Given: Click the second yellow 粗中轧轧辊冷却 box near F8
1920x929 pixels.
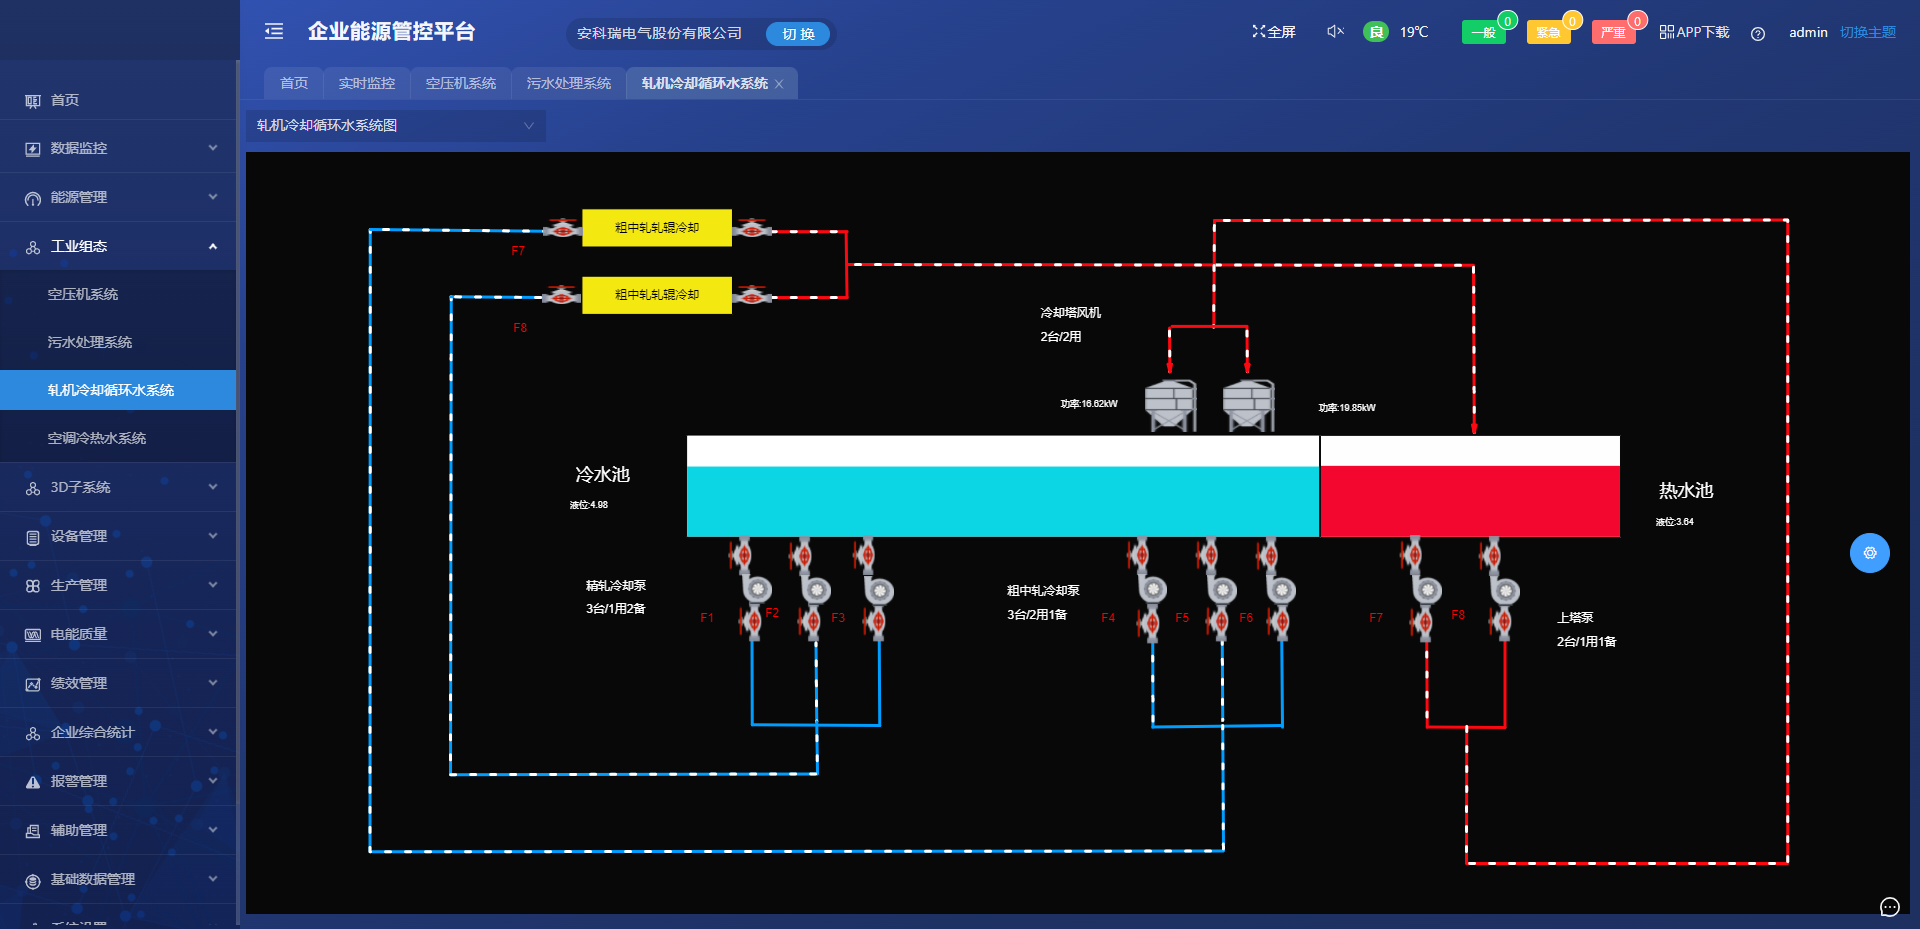Looking at the screenshot, I should (x=657, y=295).
